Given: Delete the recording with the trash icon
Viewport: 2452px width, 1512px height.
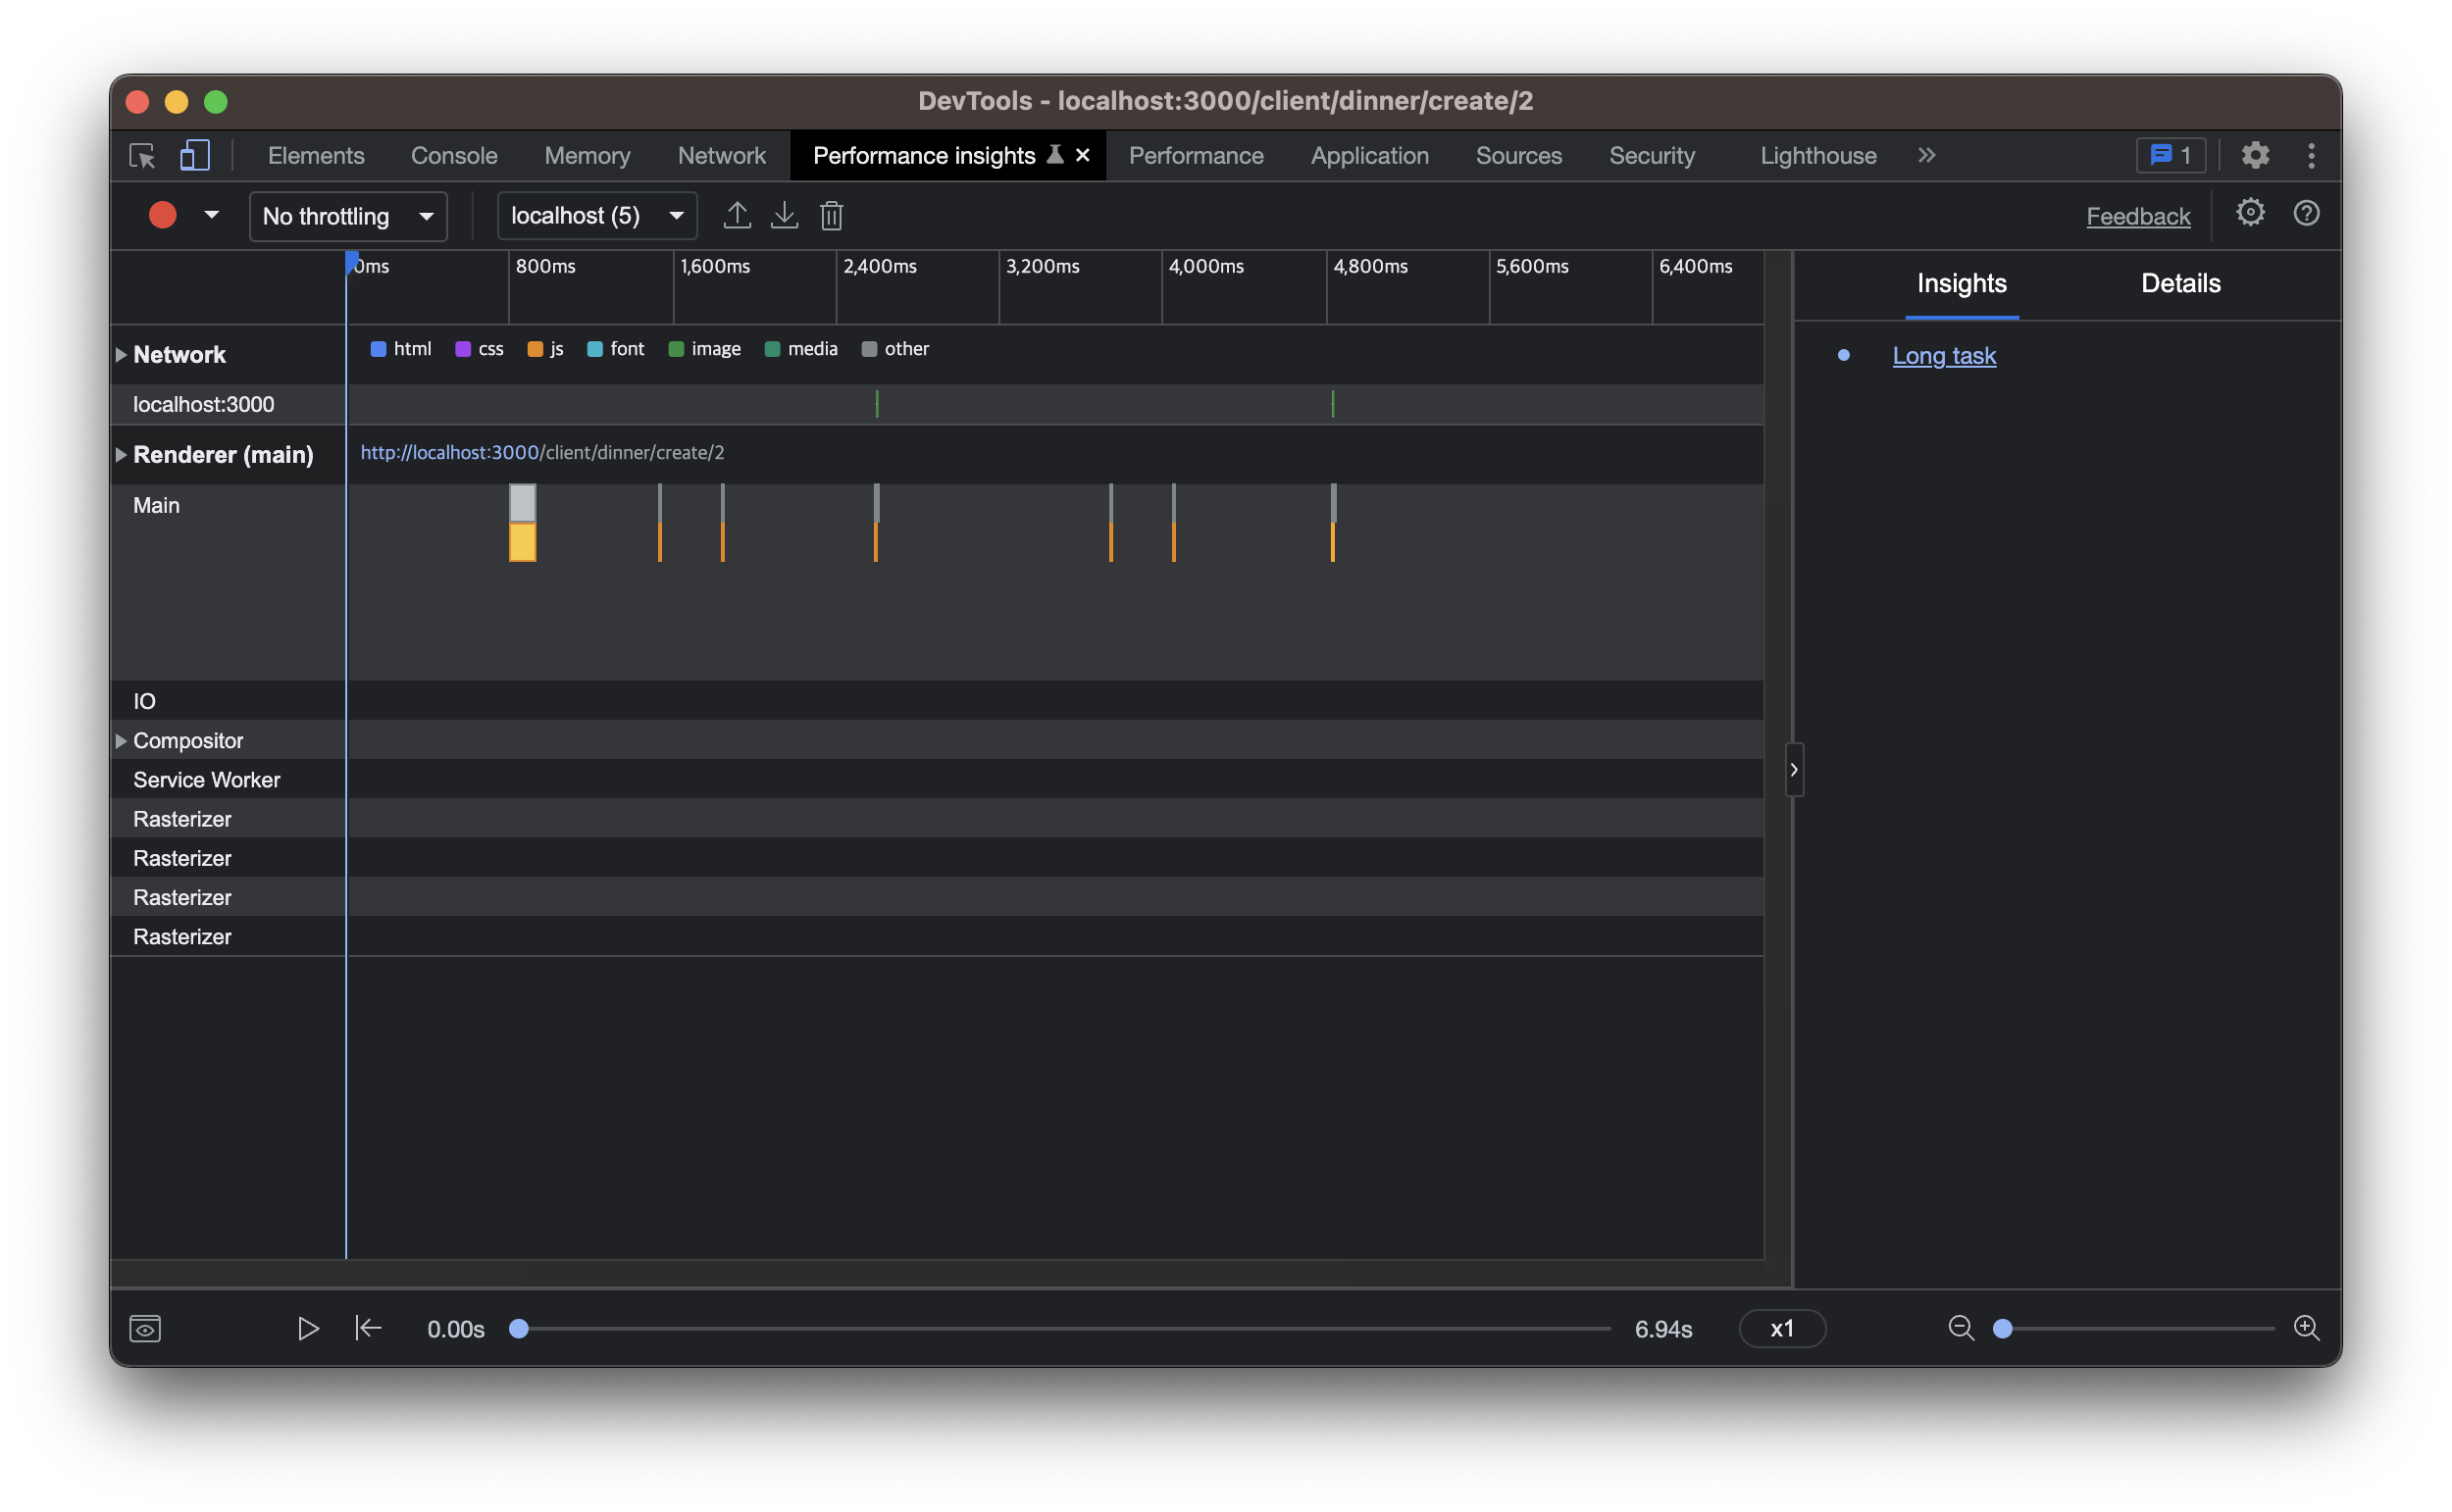Looking at the screenshot, I should click(x=831, y=215).
